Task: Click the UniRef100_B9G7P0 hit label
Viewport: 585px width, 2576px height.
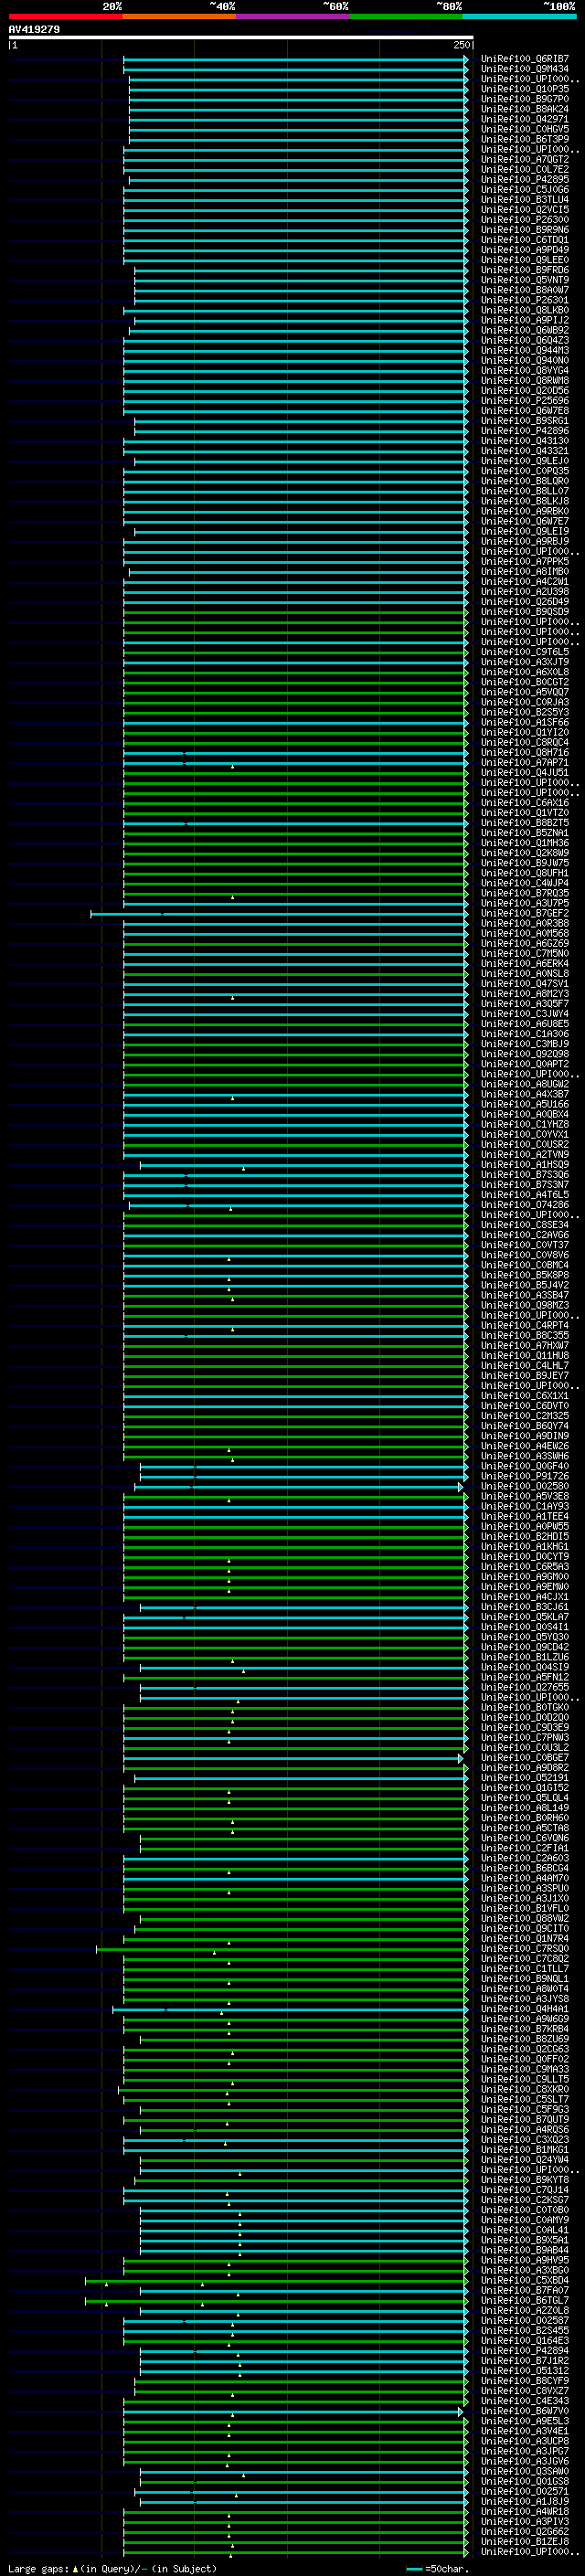Action: coord(524,99)
